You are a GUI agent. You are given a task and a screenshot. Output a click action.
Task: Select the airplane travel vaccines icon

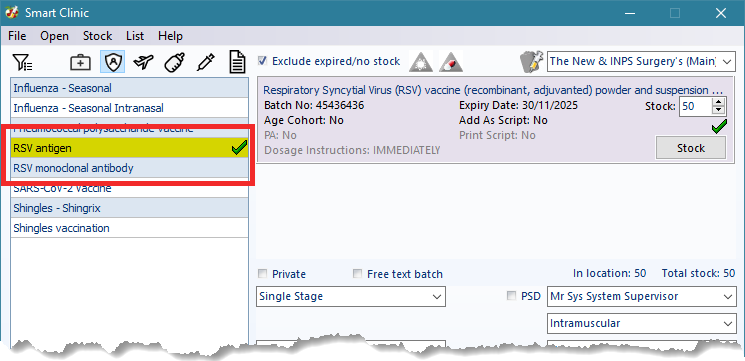143,62
